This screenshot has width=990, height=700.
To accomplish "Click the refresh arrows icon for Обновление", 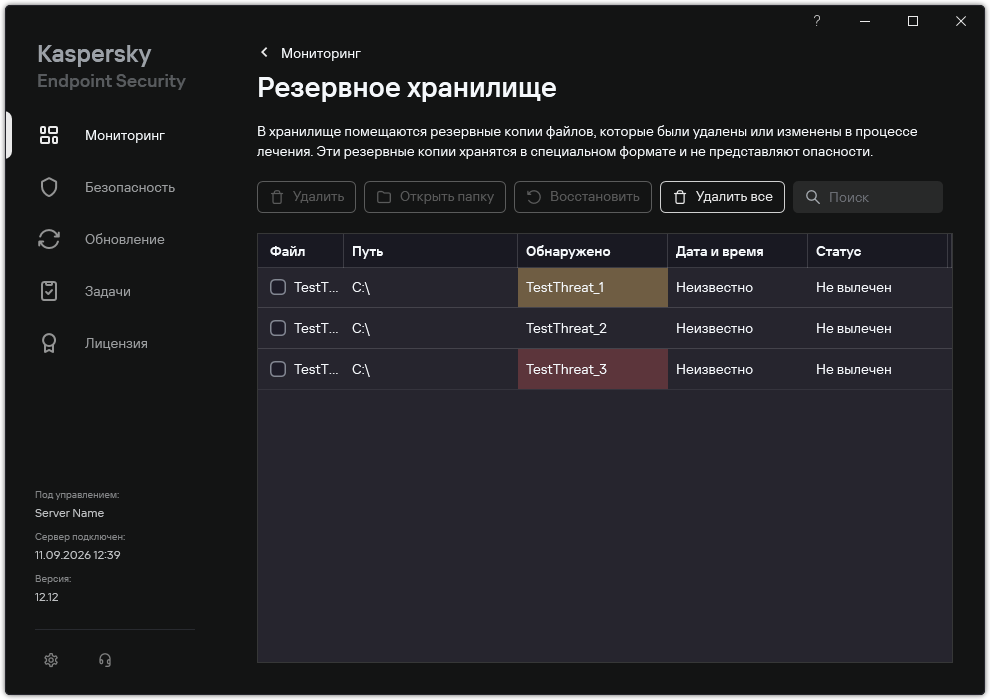I will (x=49, y=239).
